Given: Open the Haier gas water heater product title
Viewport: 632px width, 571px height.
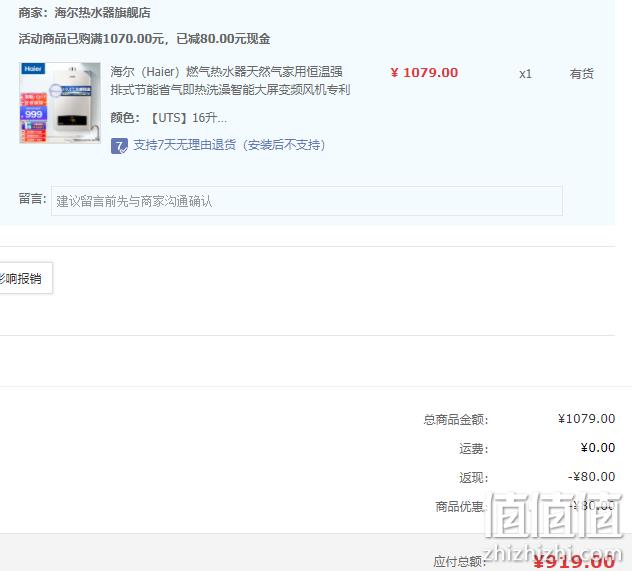Looking at the screenshot, I should [x=230, y=80].
